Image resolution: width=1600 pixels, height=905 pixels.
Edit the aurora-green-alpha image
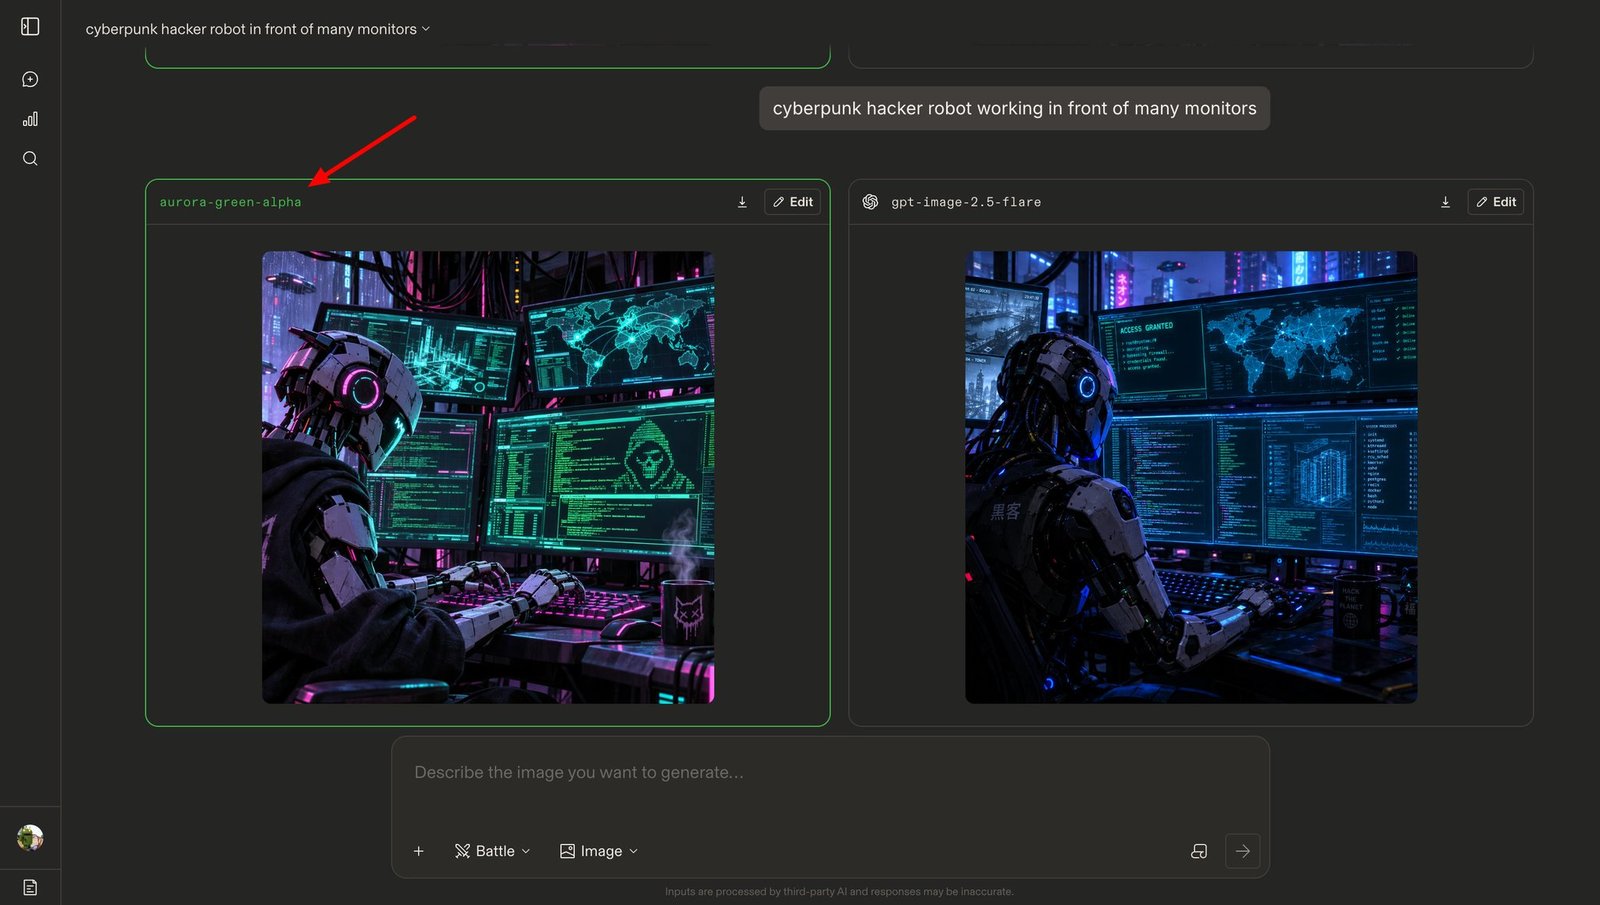tap(792, 202)
